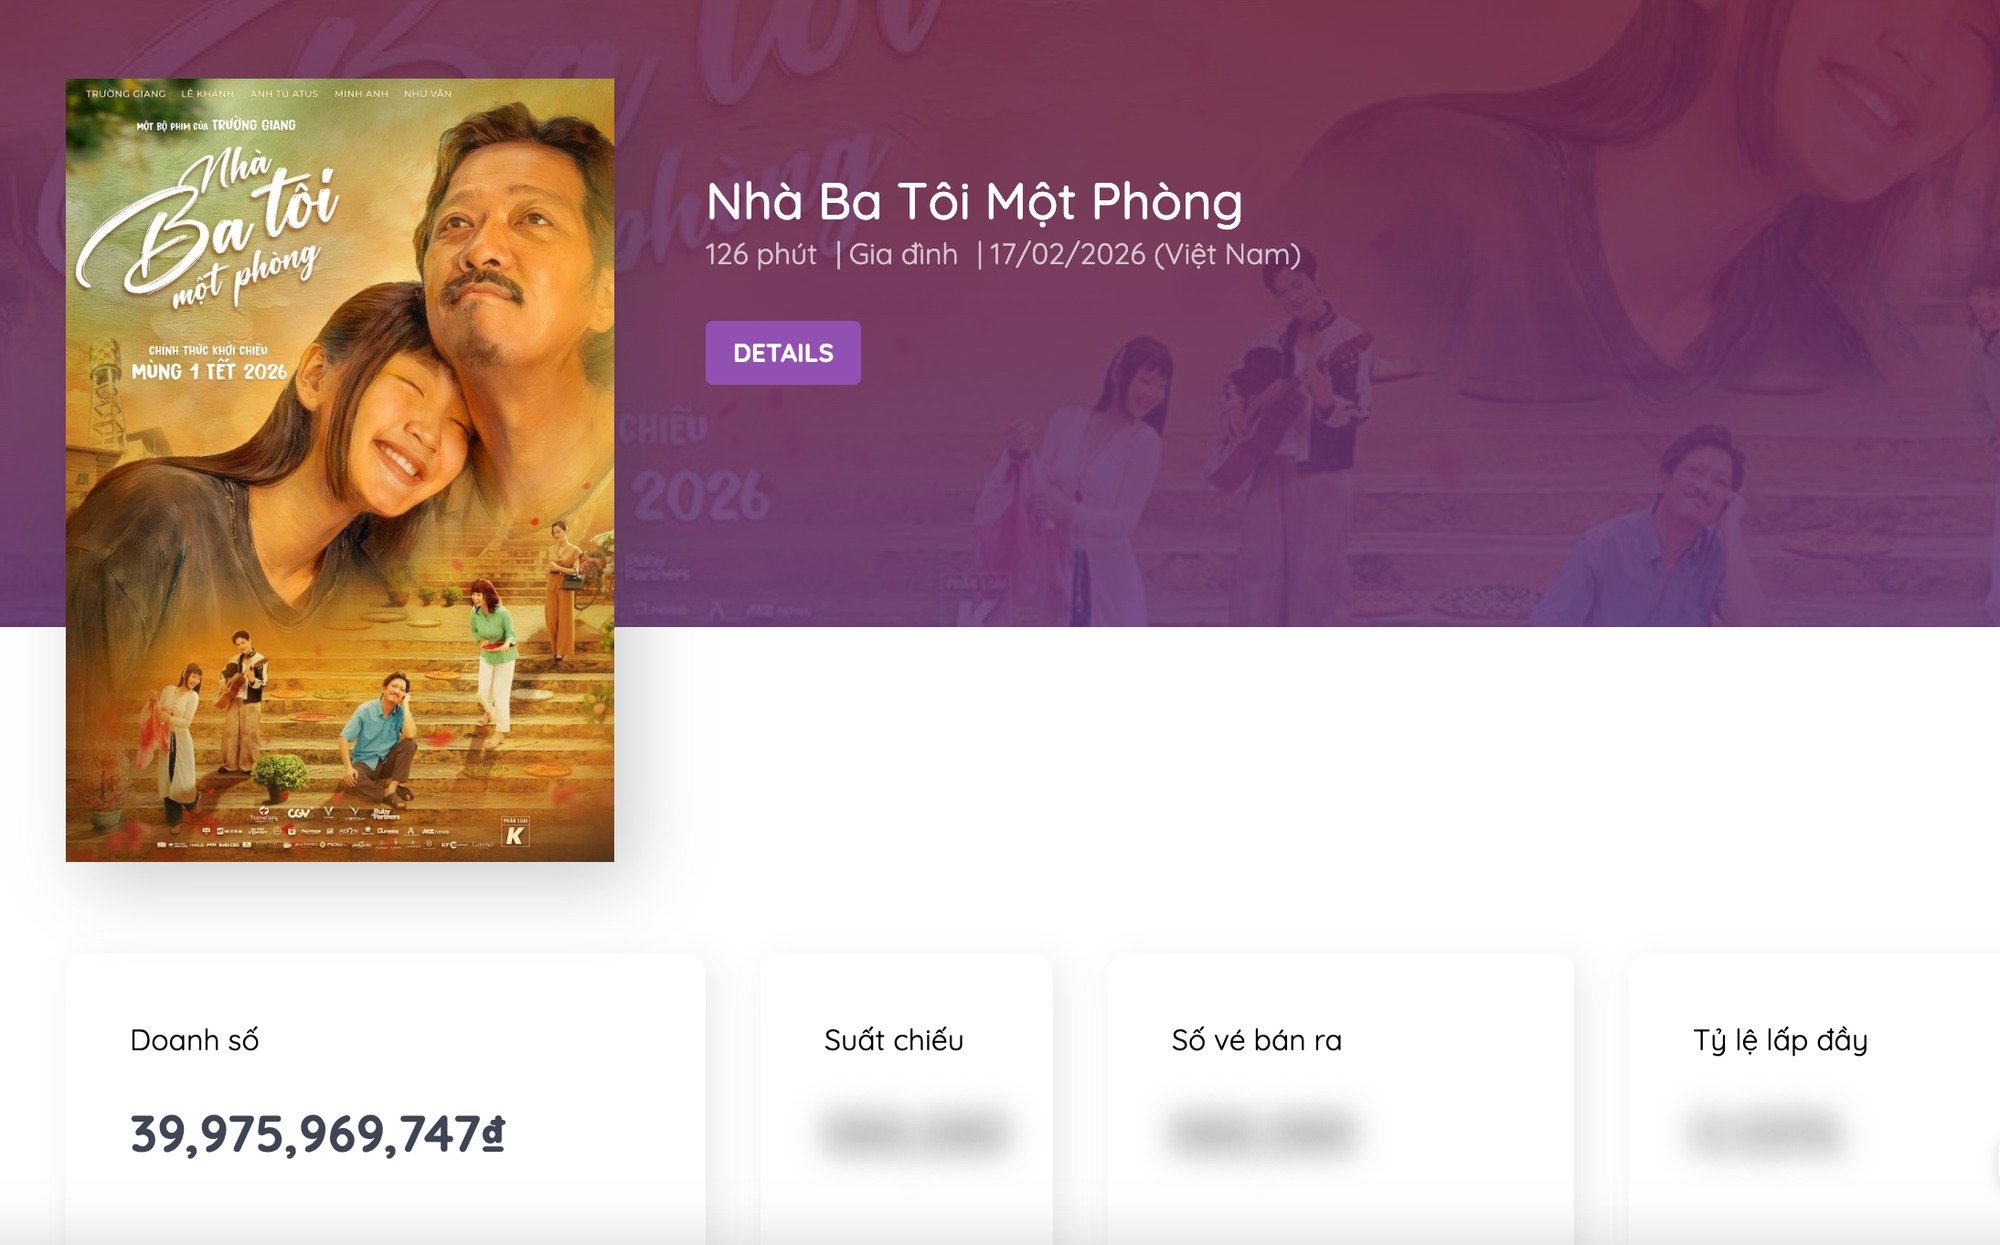Screen dimensions: 2000x1245
Task: Click the Ruby Partners logo on the poster
Action: click(385, 814)
